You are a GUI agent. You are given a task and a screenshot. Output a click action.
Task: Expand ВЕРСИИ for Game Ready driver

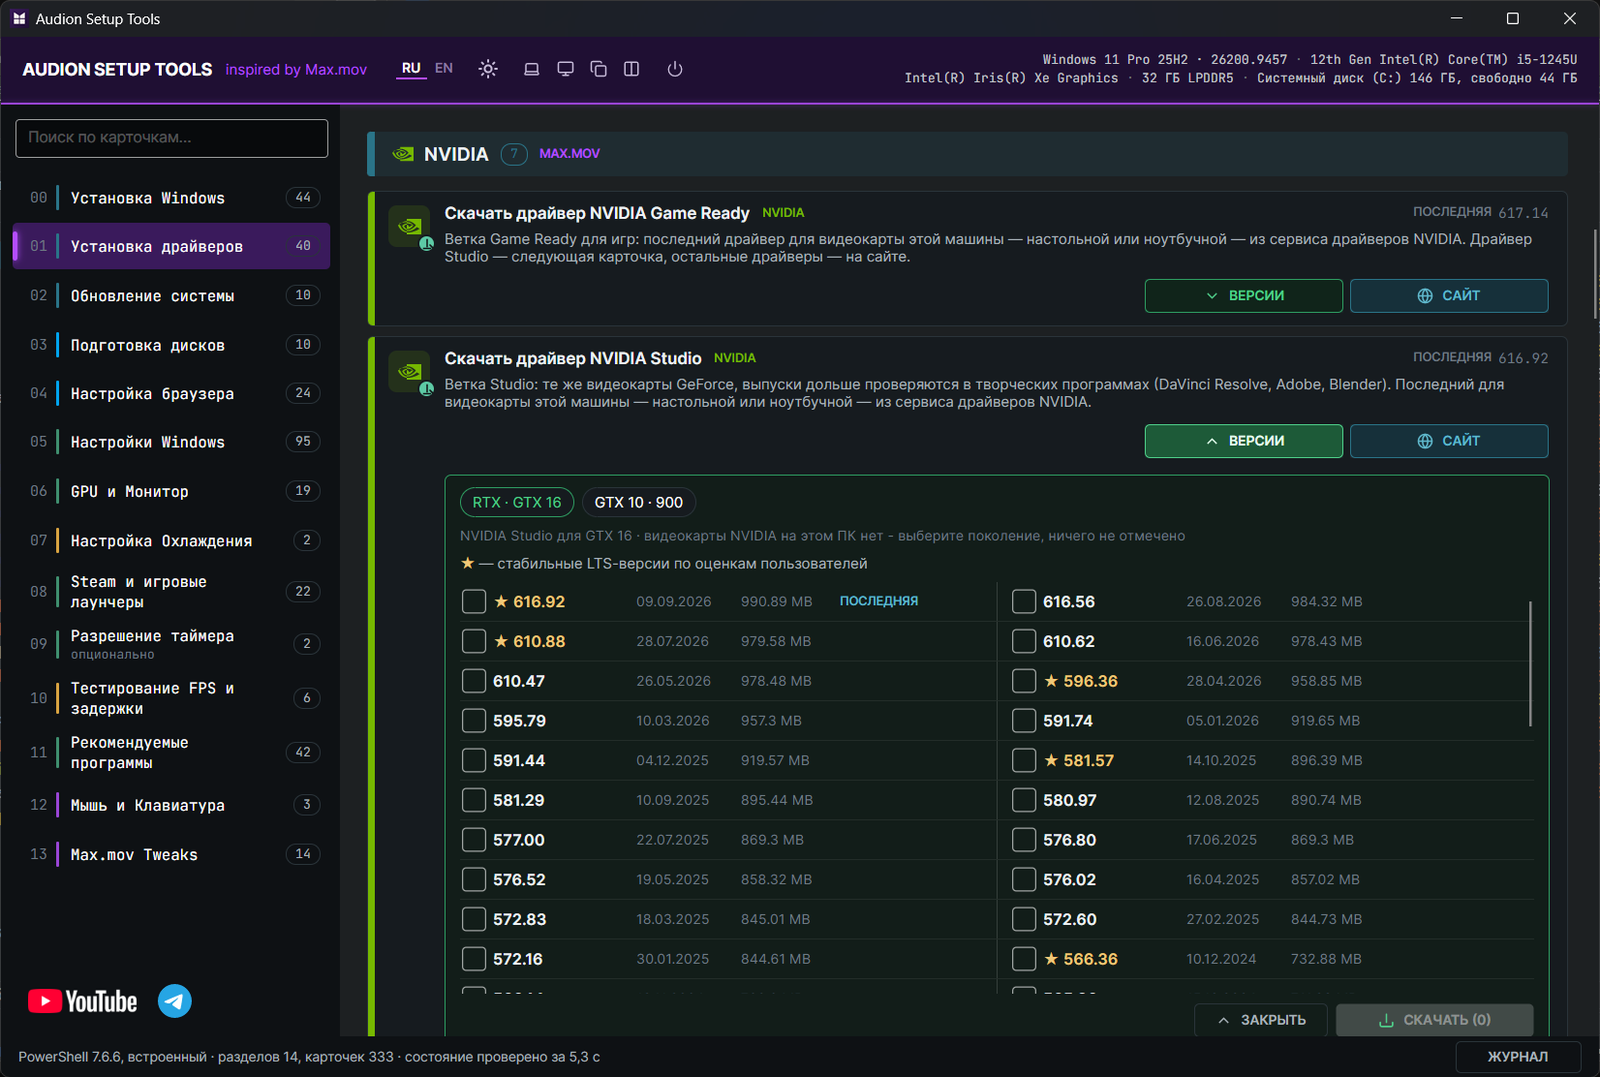click(x=1244, y=296)
